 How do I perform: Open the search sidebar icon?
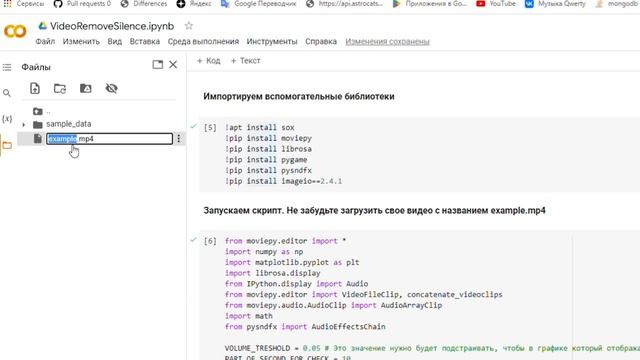[x=7, y=93]
